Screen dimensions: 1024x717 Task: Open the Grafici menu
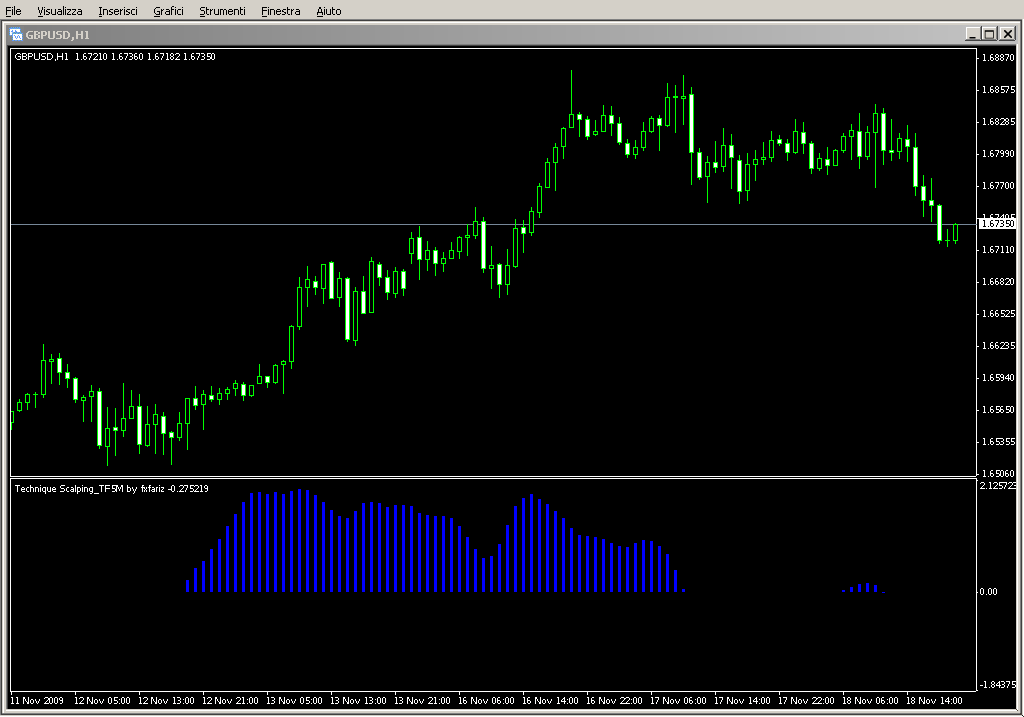(168, 11)
